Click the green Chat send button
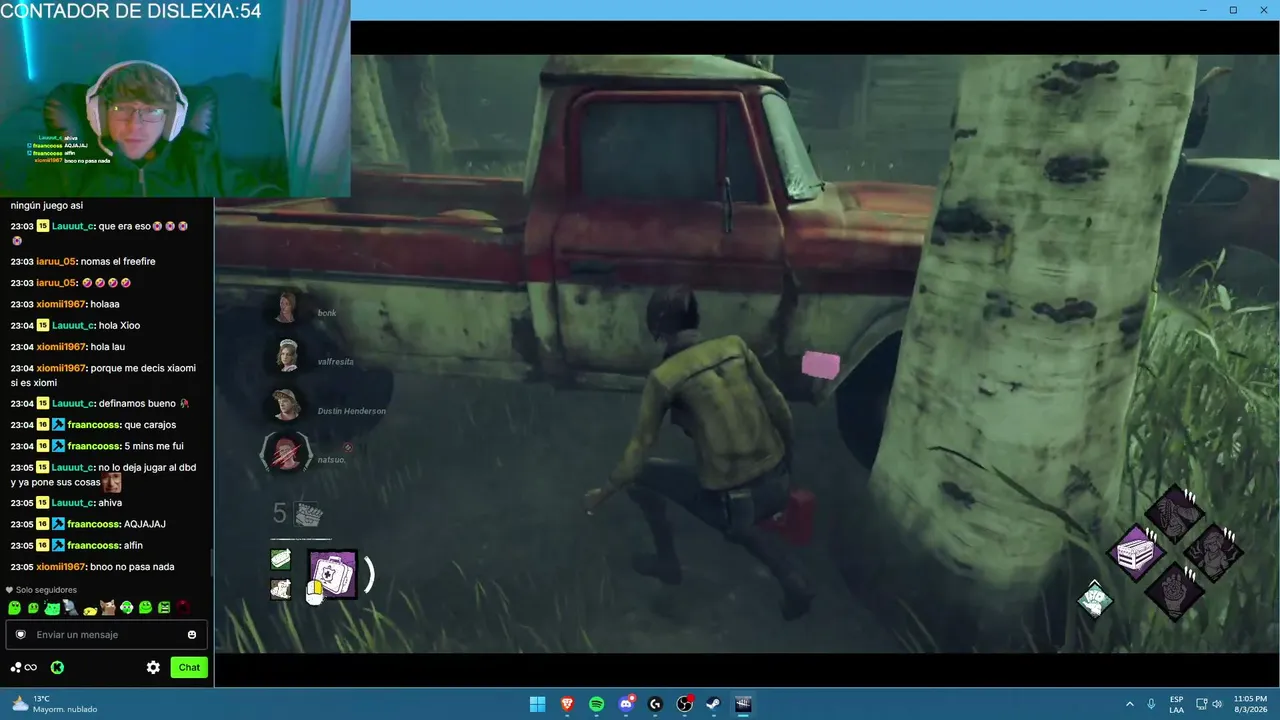 [189, 667]
